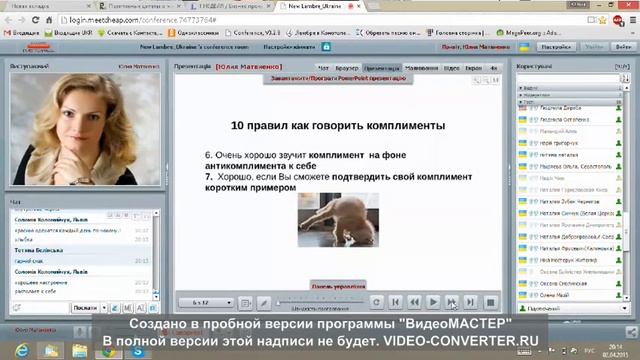Select user Людмила Остапенко in list

[x=569, y=120]
